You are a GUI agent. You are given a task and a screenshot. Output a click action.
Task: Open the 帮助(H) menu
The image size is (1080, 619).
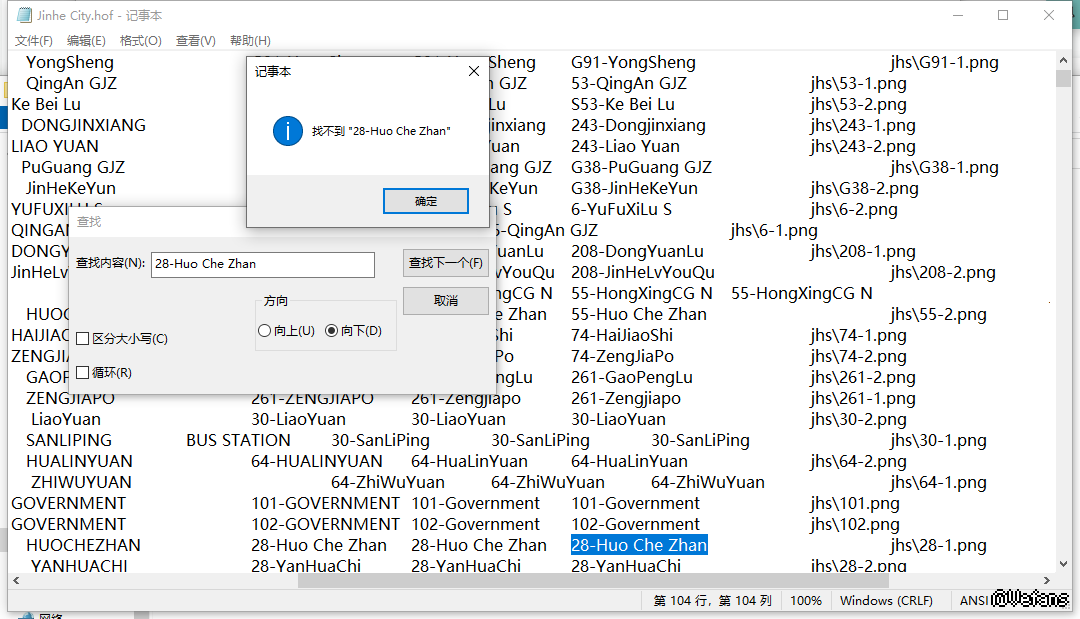pyautogui.click(x=250, y=41)
